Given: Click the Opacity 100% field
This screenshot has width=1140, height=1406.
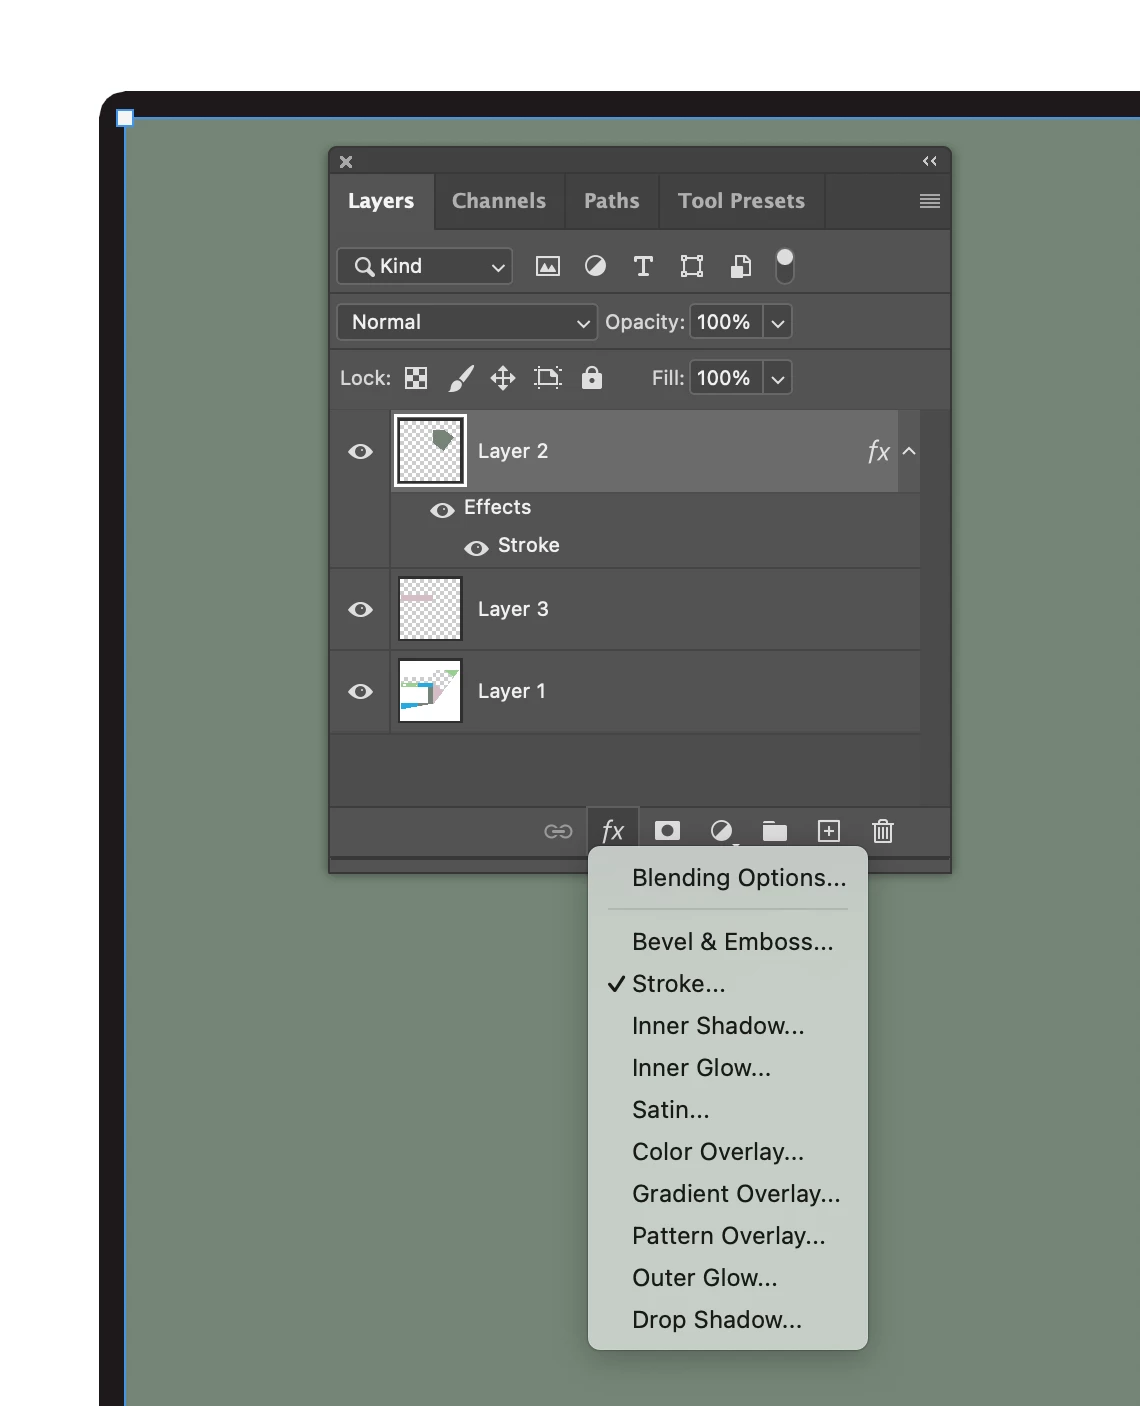Looking at the screenshot, I should tap(725, 322).
